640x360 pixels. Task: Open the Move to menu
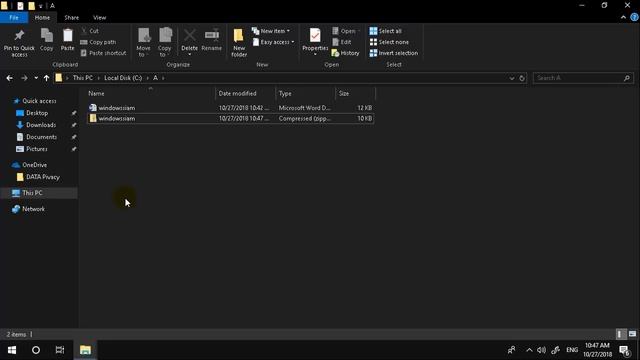pyautogui.click(x=143, y=42)
